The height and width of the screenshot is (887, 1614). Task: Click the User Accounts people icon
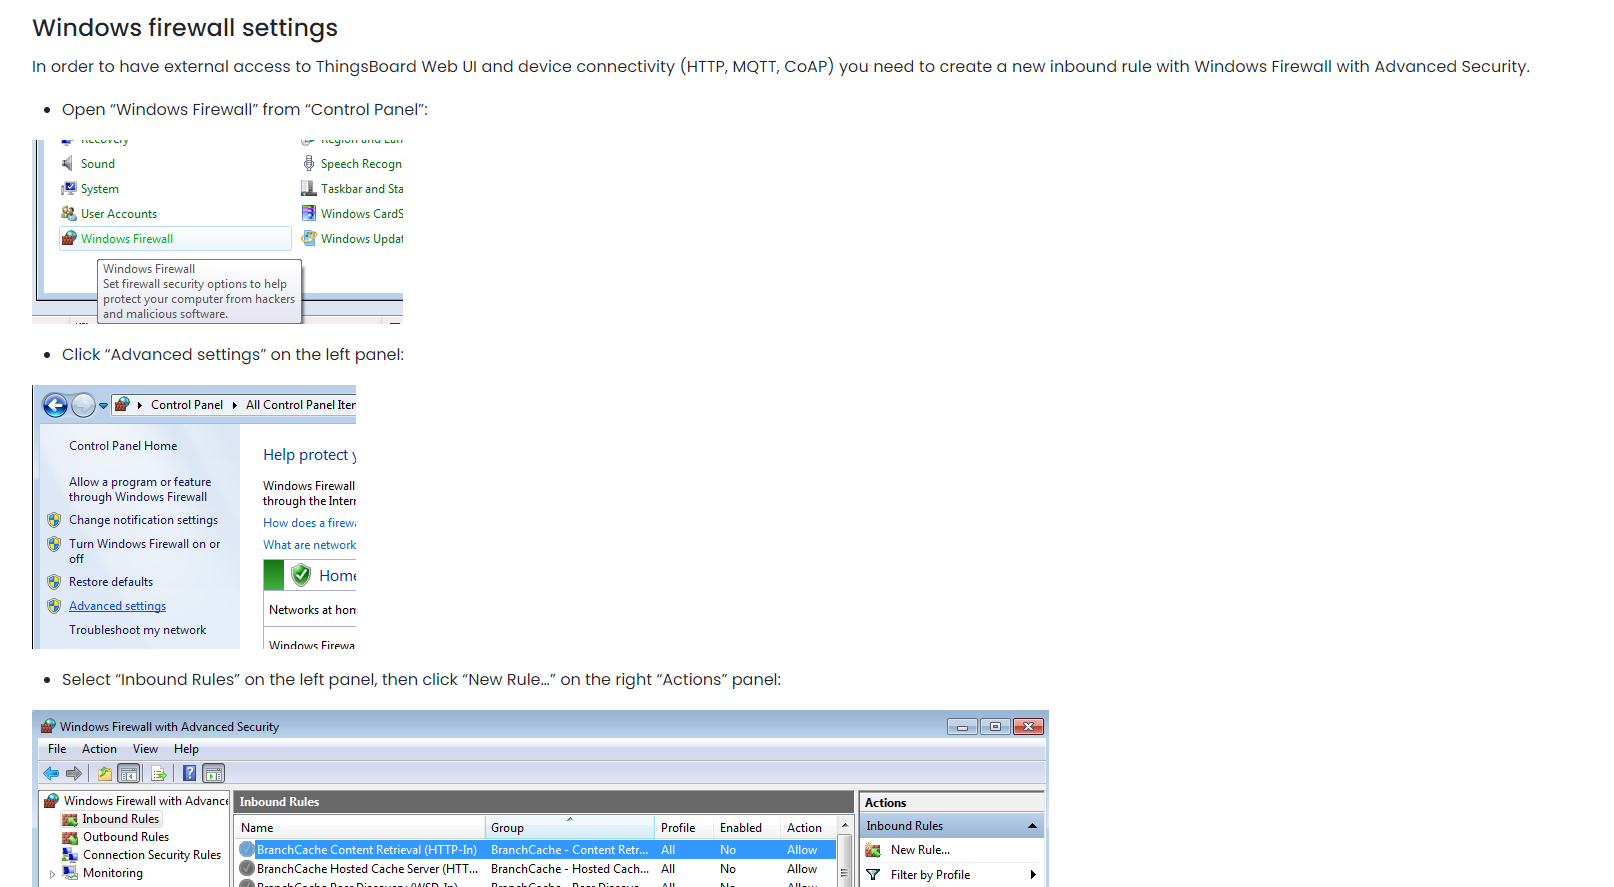pyautogui.click(x=68, y=213)
